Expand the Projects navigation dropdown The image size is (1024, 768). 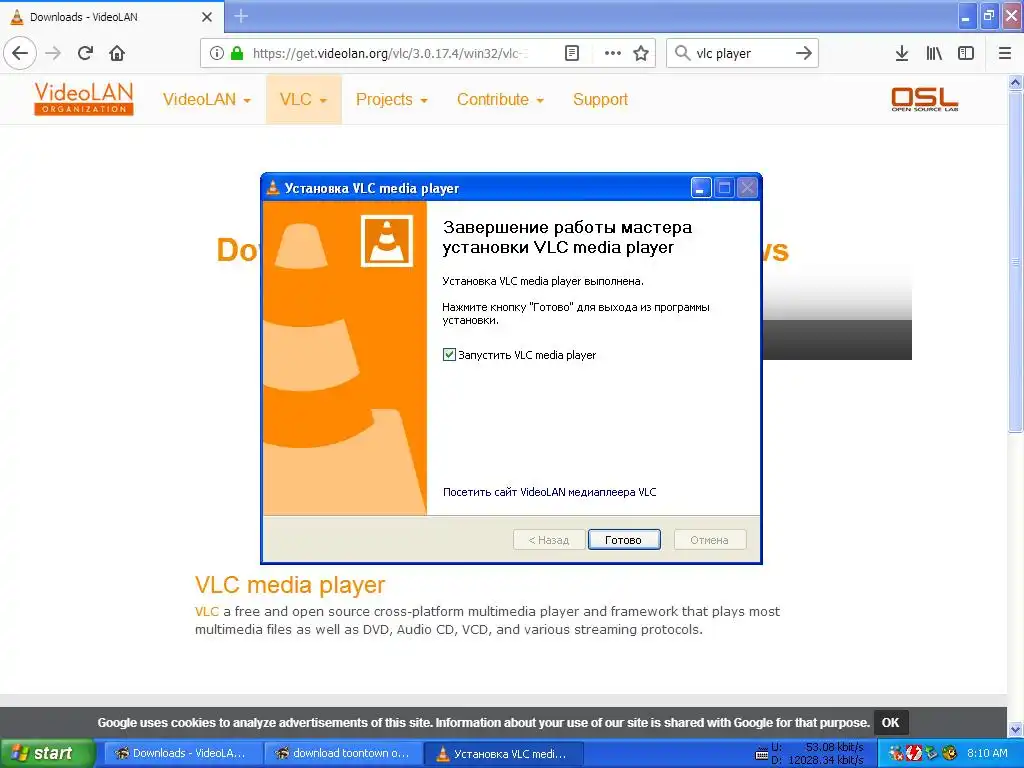coord(391,99)
